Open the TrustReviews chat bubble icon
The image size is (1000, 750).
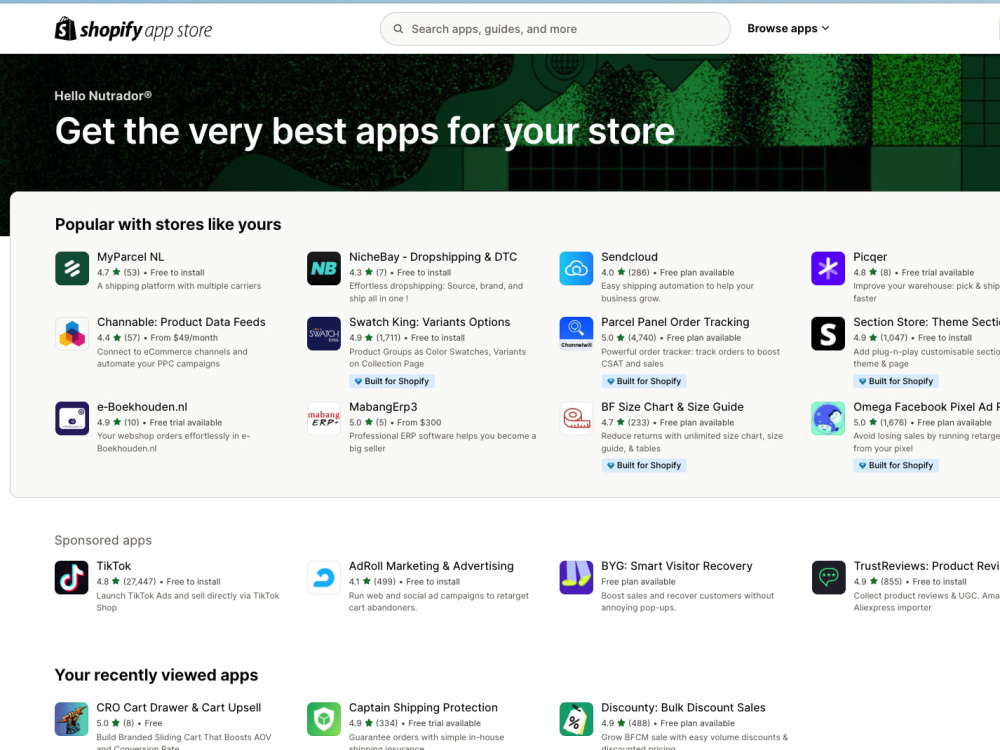point(828,577)
